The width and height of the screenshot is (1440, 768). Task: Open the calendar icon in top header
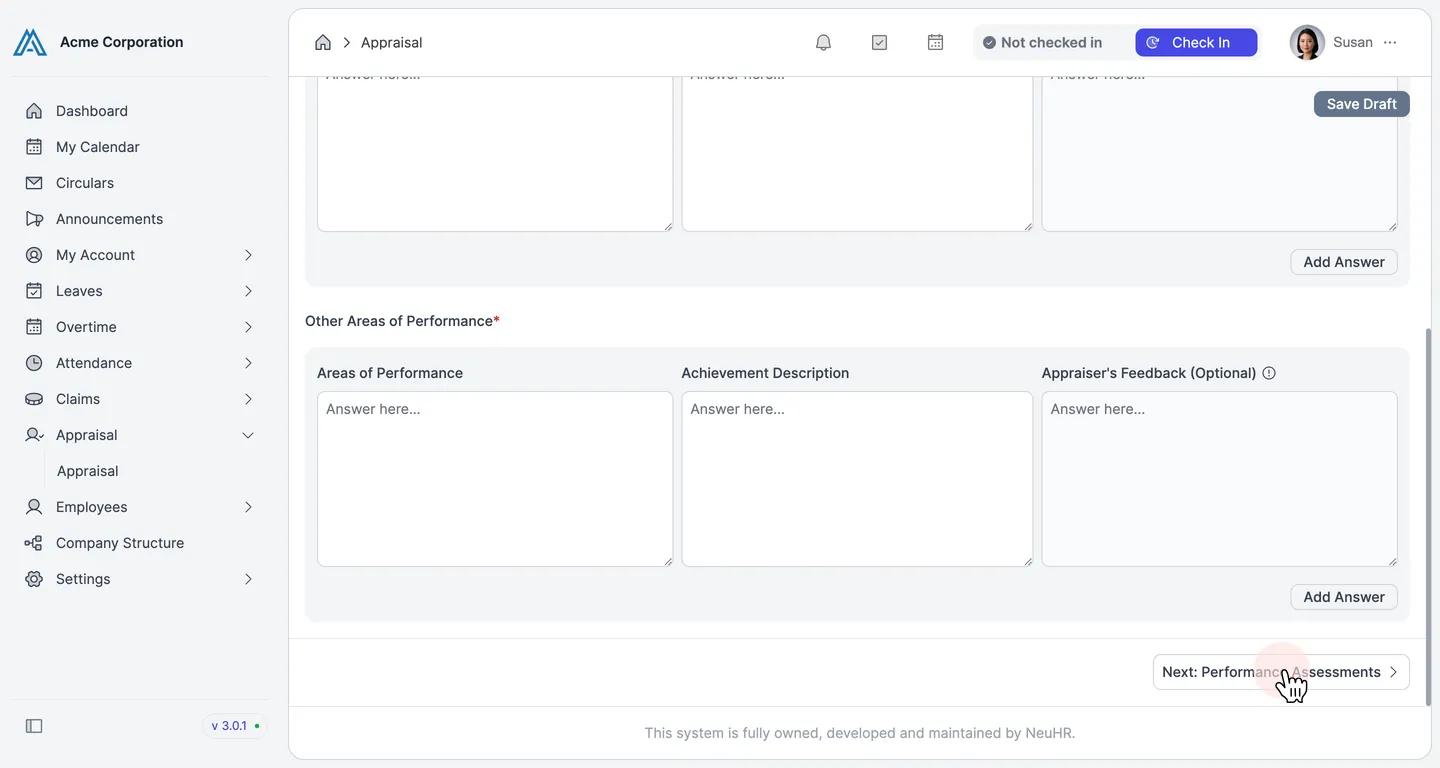click(935, 42)
